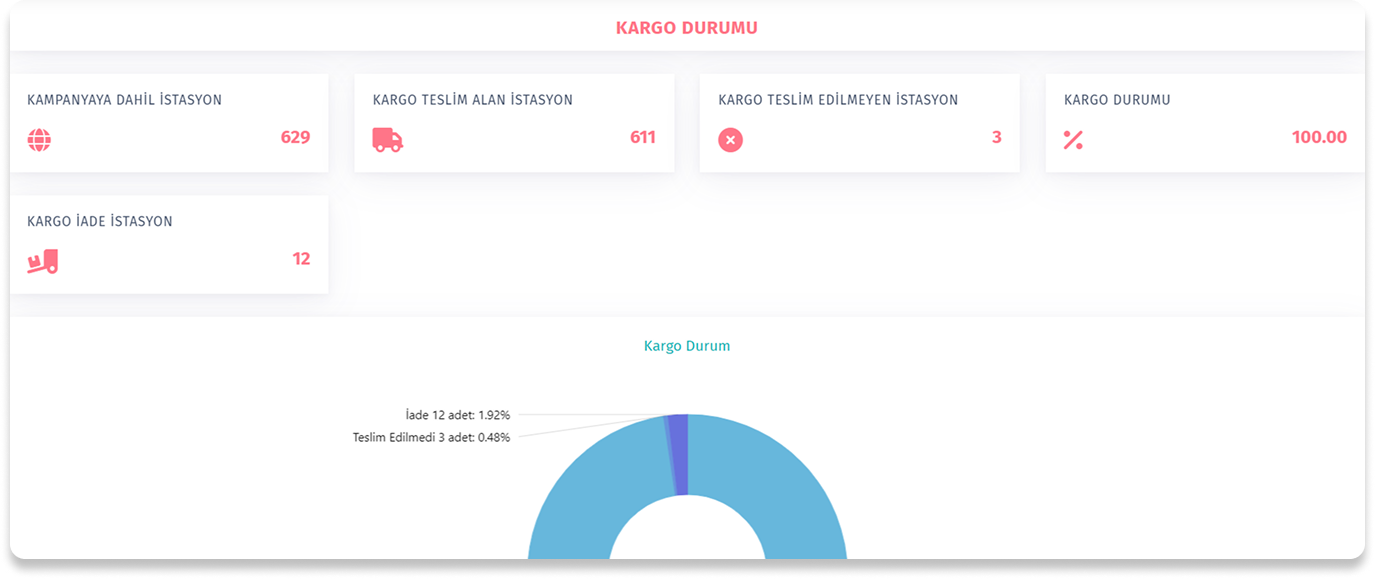
Task: Click the Kargo Durum chart title
Action: tap(686, 346)
